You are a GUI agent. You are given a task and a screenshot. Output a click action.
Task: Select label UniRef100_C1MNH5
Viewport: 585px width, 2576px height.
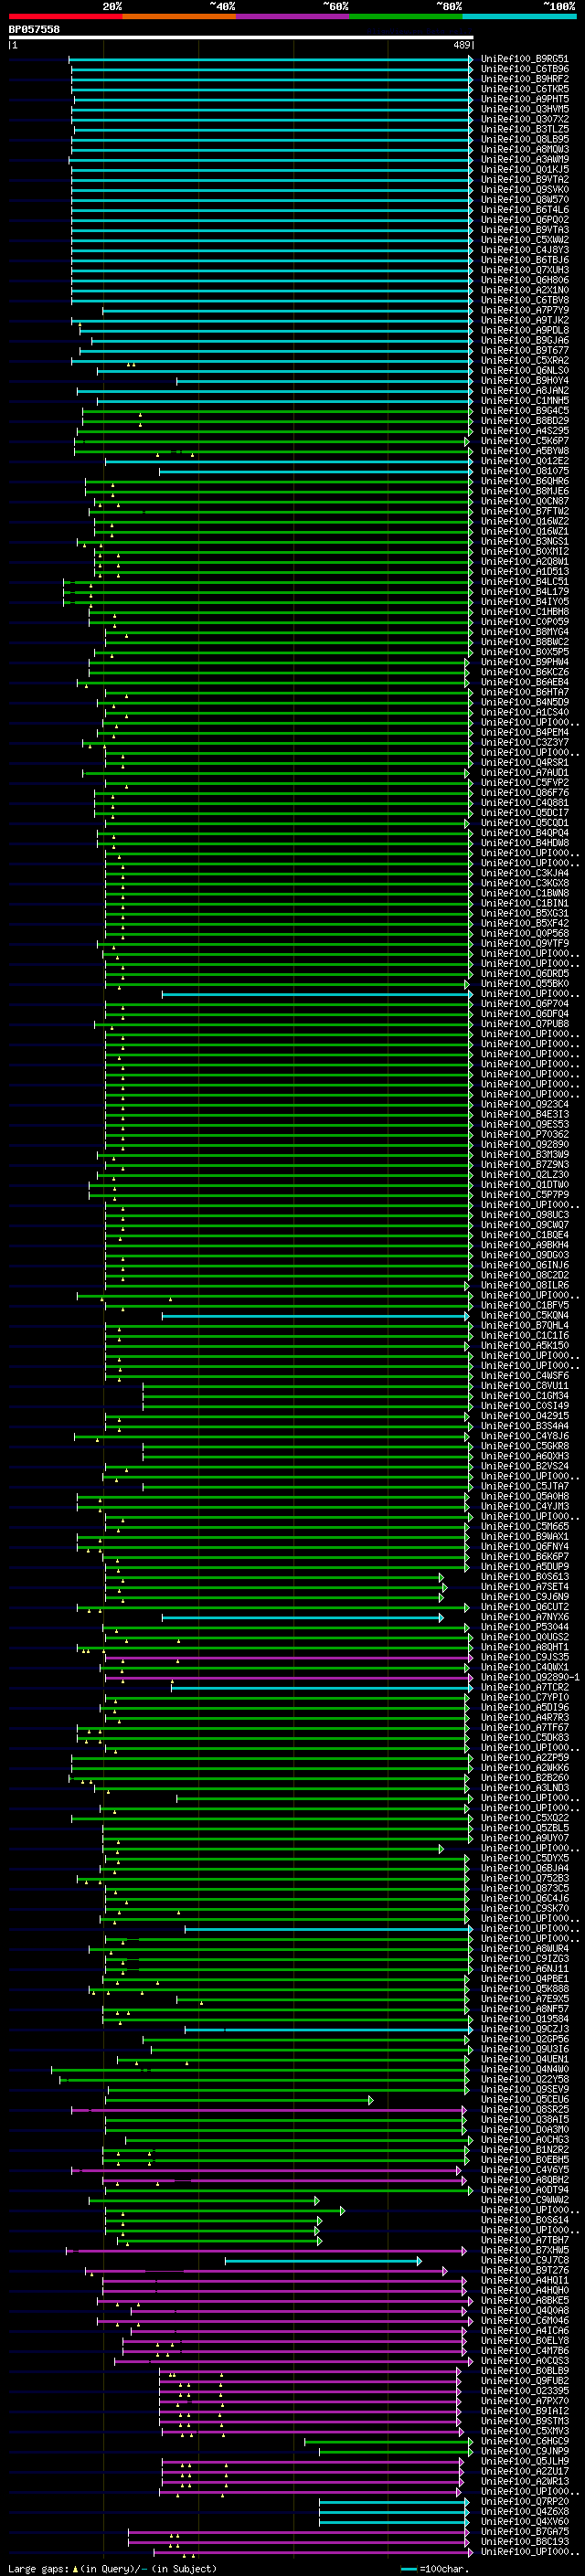click(x=525, y=401)
